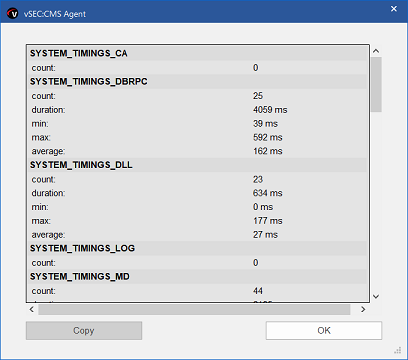Click the duration value 4059 ms
The height and width of the screenshot is (360, 408).
(270, 110)
